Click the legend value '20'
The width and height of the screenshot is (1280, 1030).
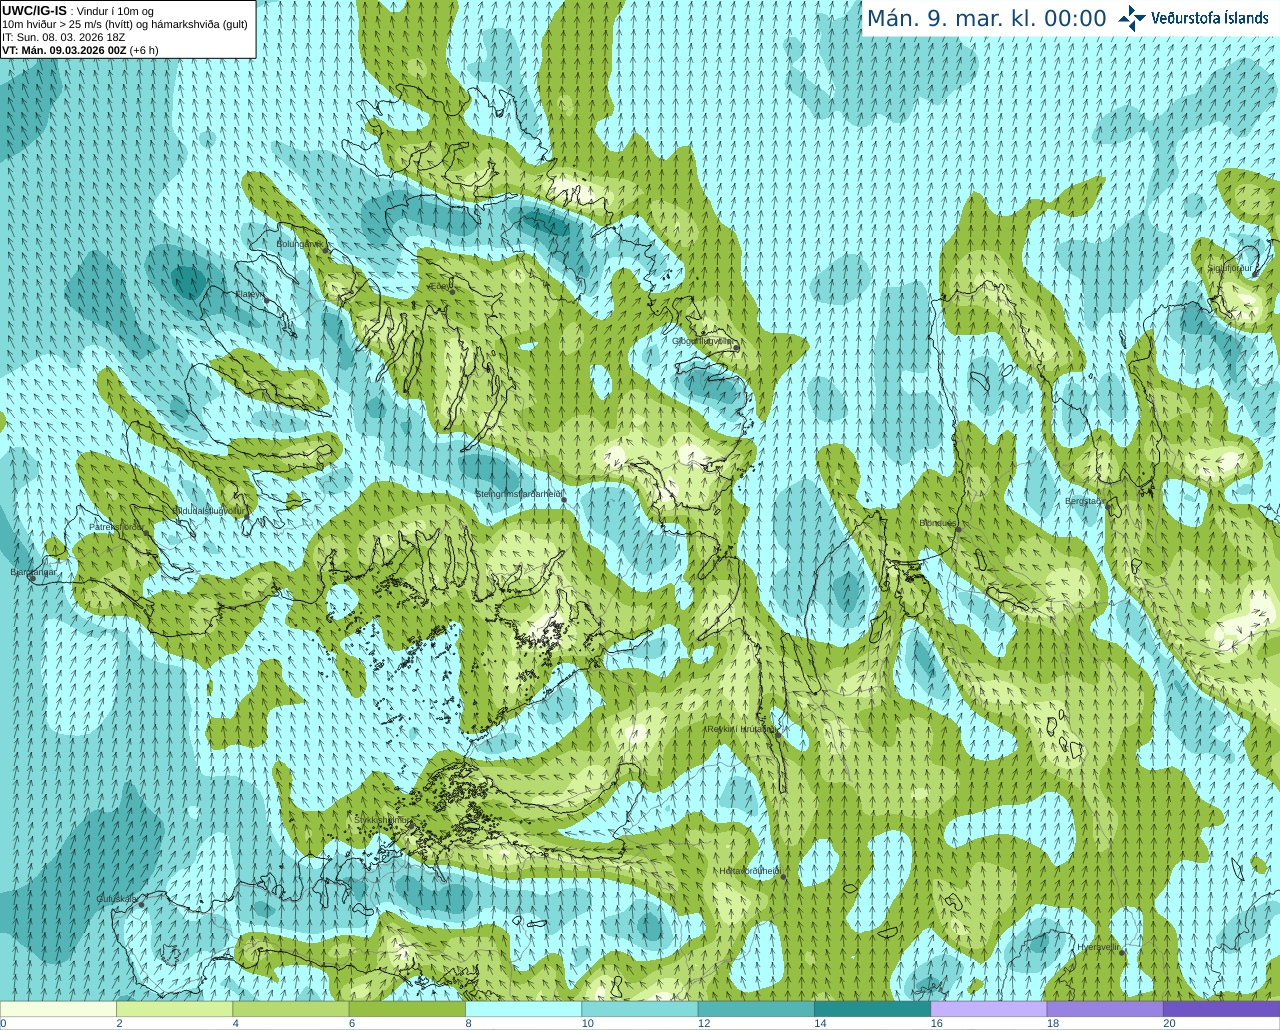point(1169,1023)
